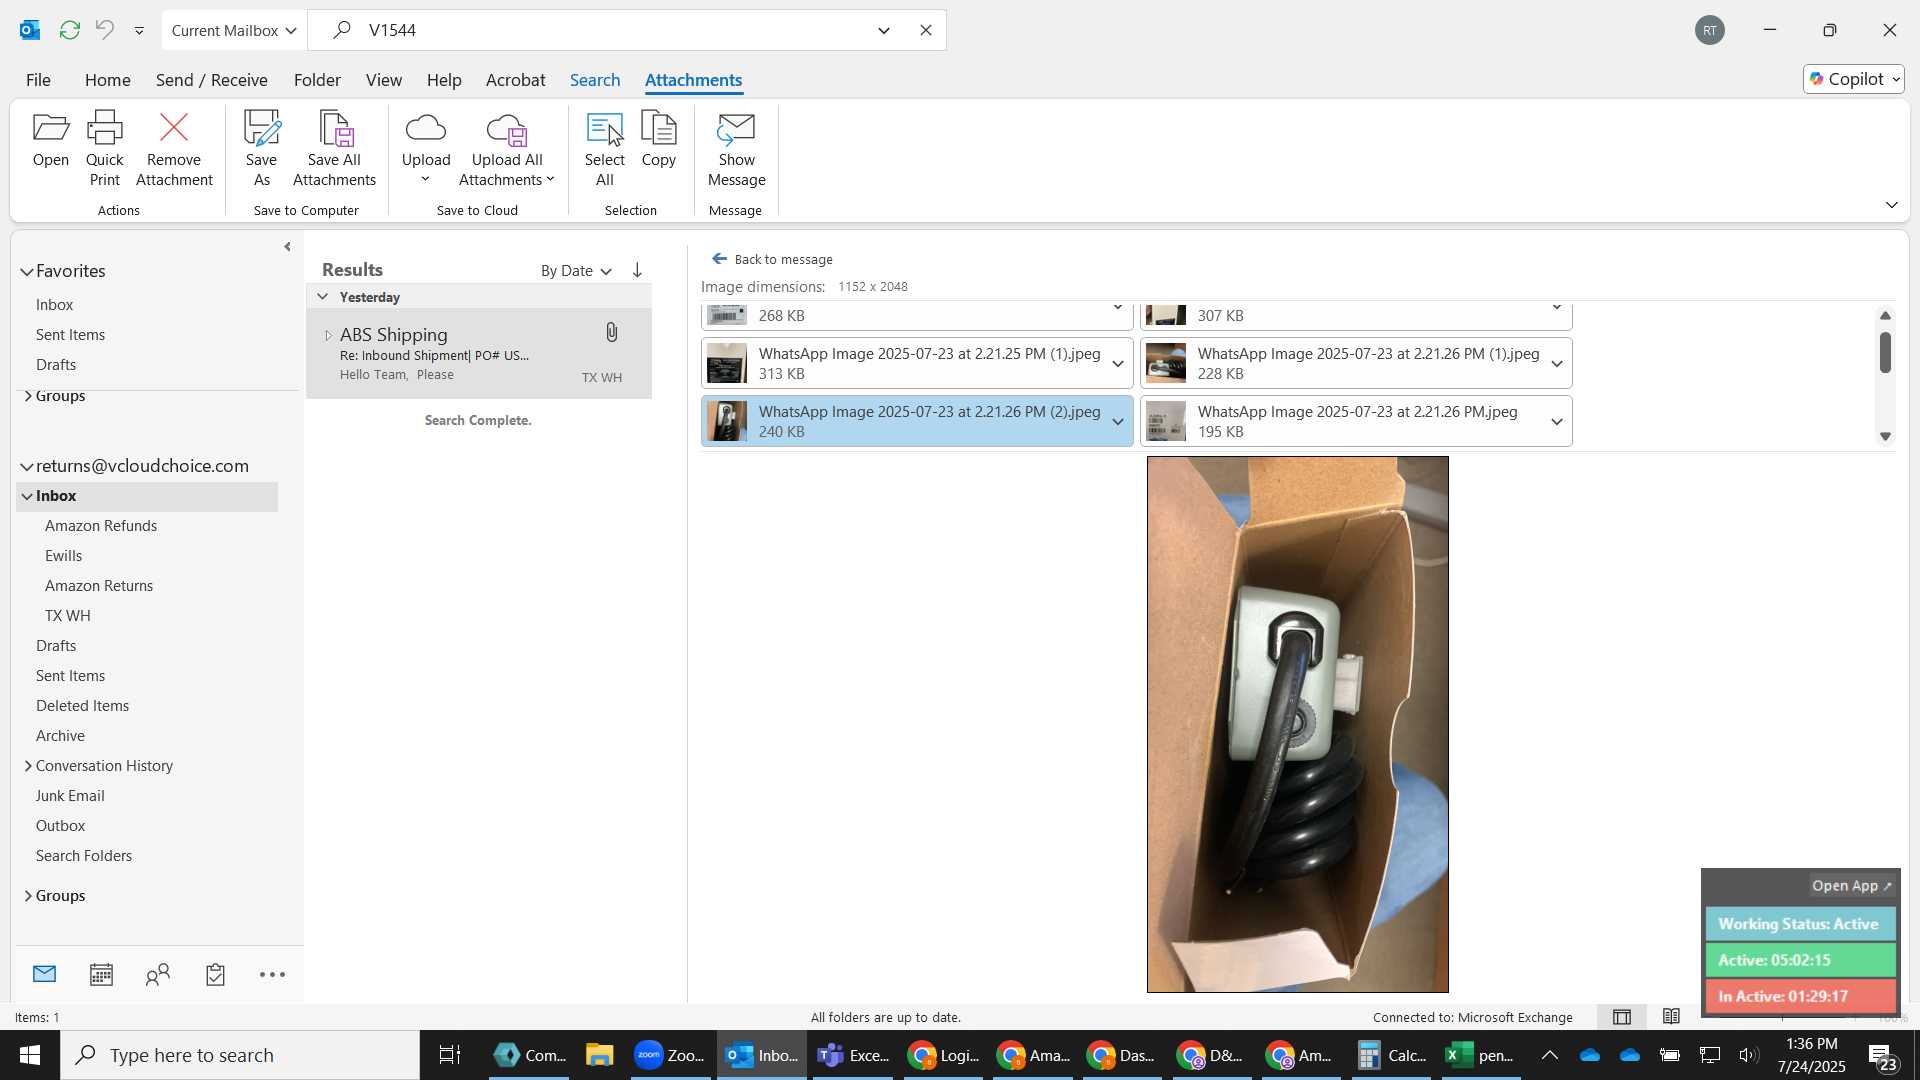Switch to Calendar view icon
1920x1080 pixels.
point(101,974)
